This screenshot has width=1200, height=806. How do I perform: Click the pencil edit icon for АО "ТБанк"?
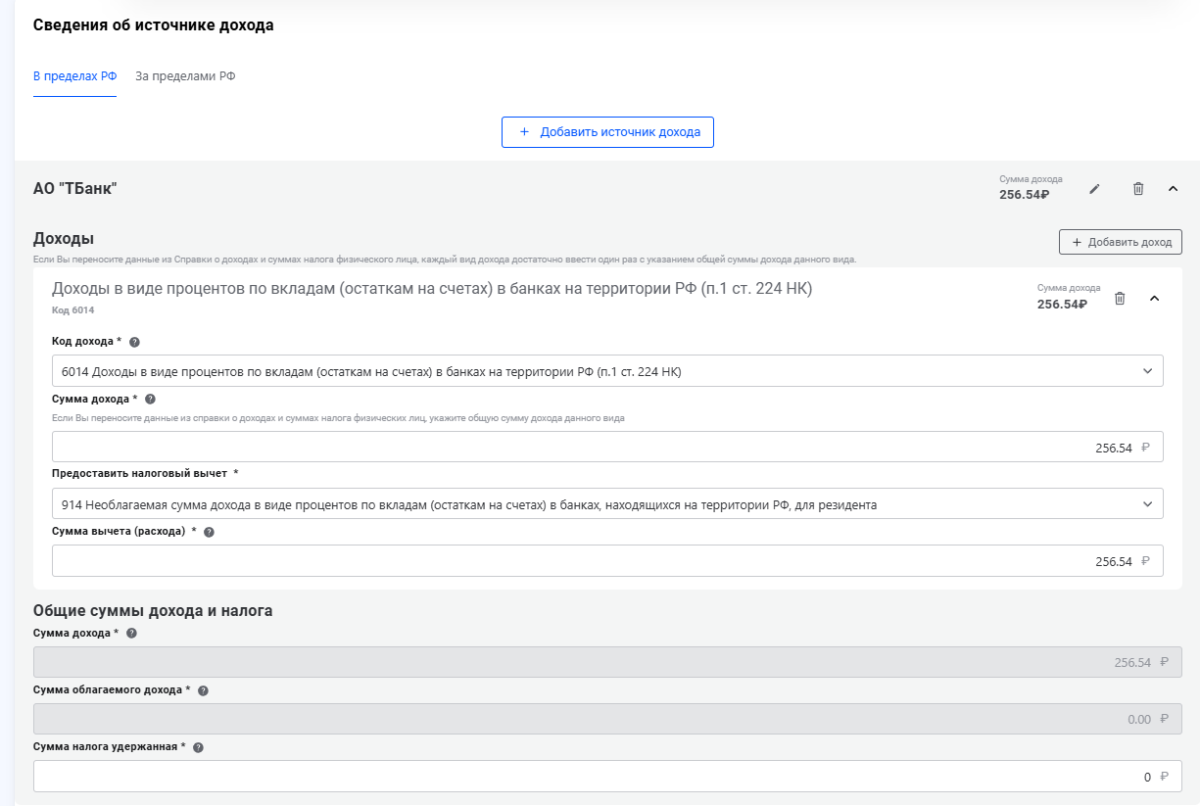[x=1095, y=189]
